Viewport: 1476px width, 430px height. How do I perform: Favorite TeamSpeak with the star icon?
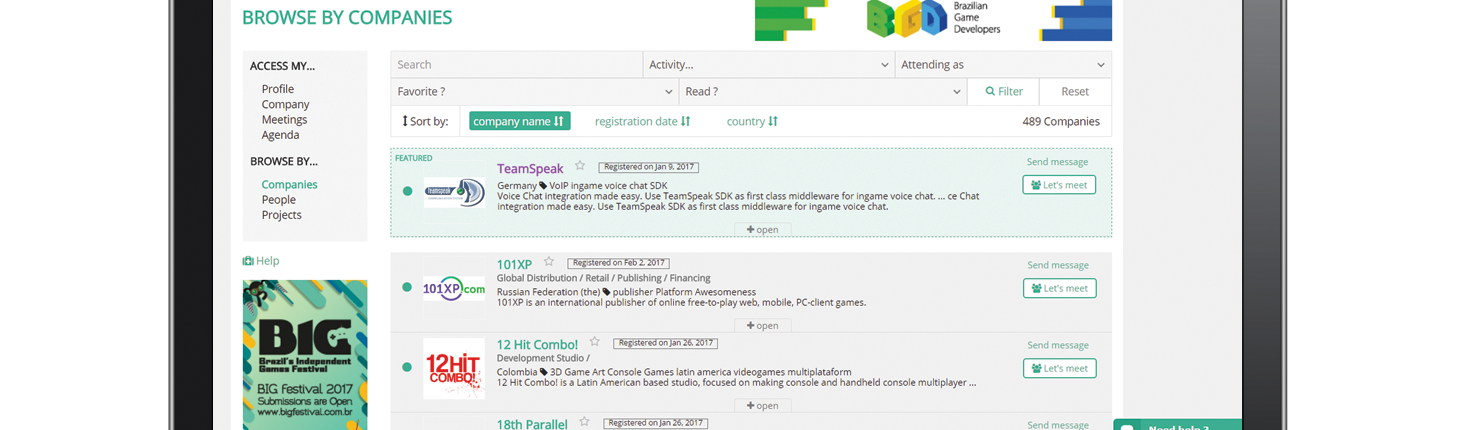coord(580,166)
